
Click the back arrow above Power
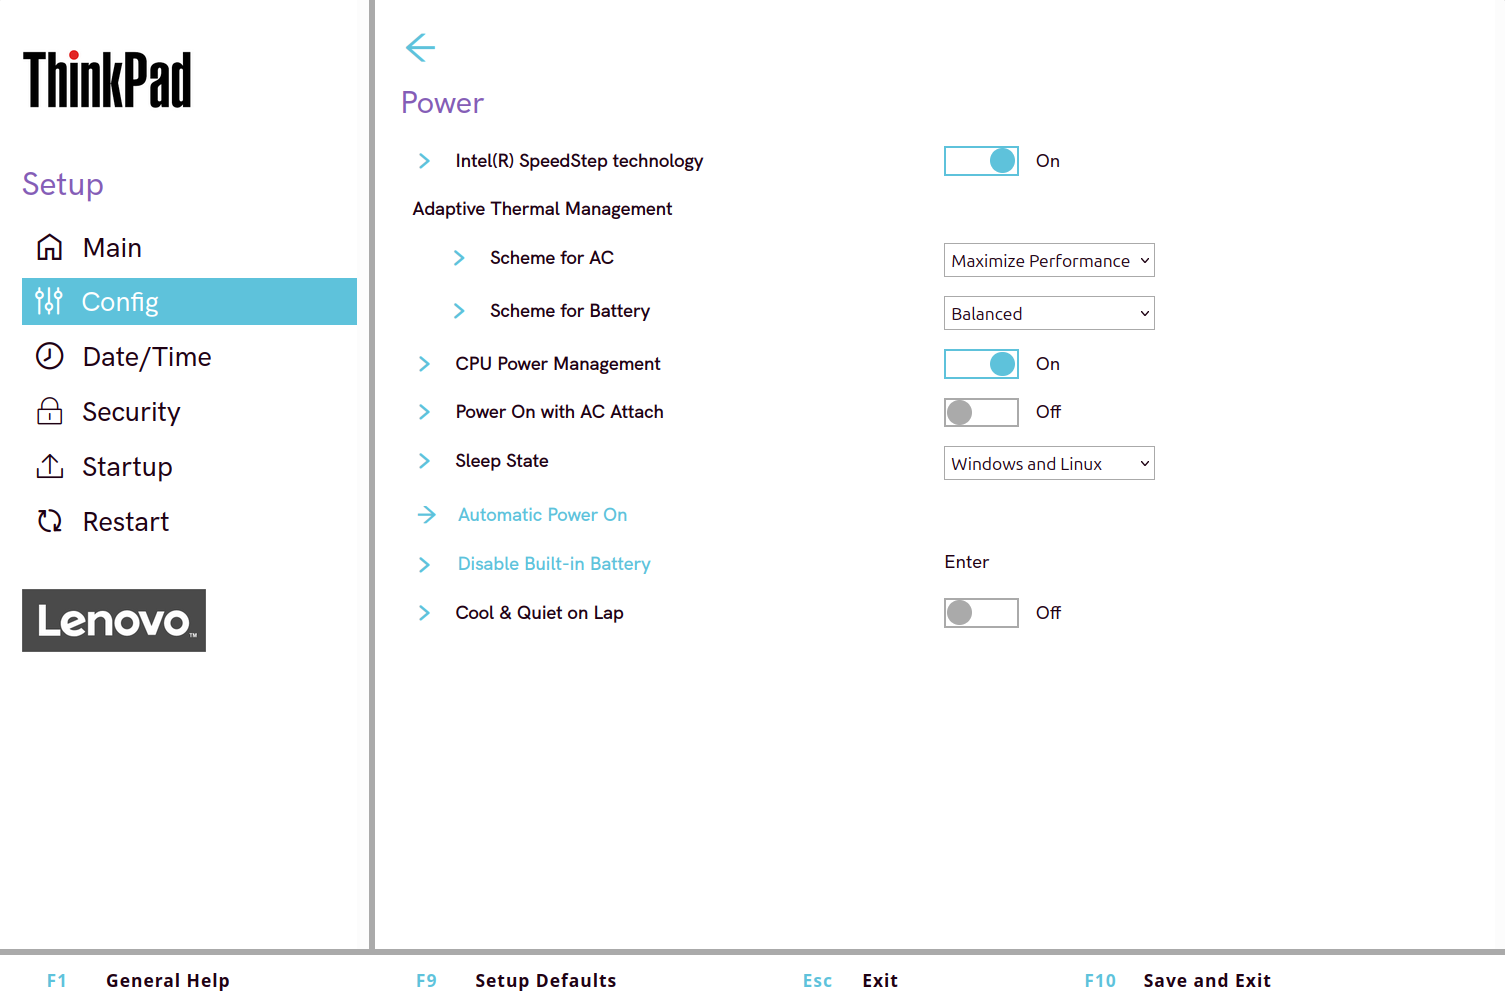pos(420,47)
